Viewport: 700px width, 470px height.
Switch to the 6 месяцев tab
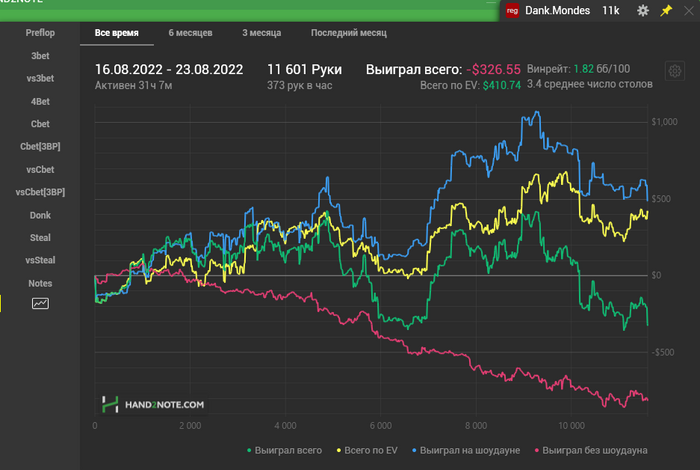click(190, 33)
